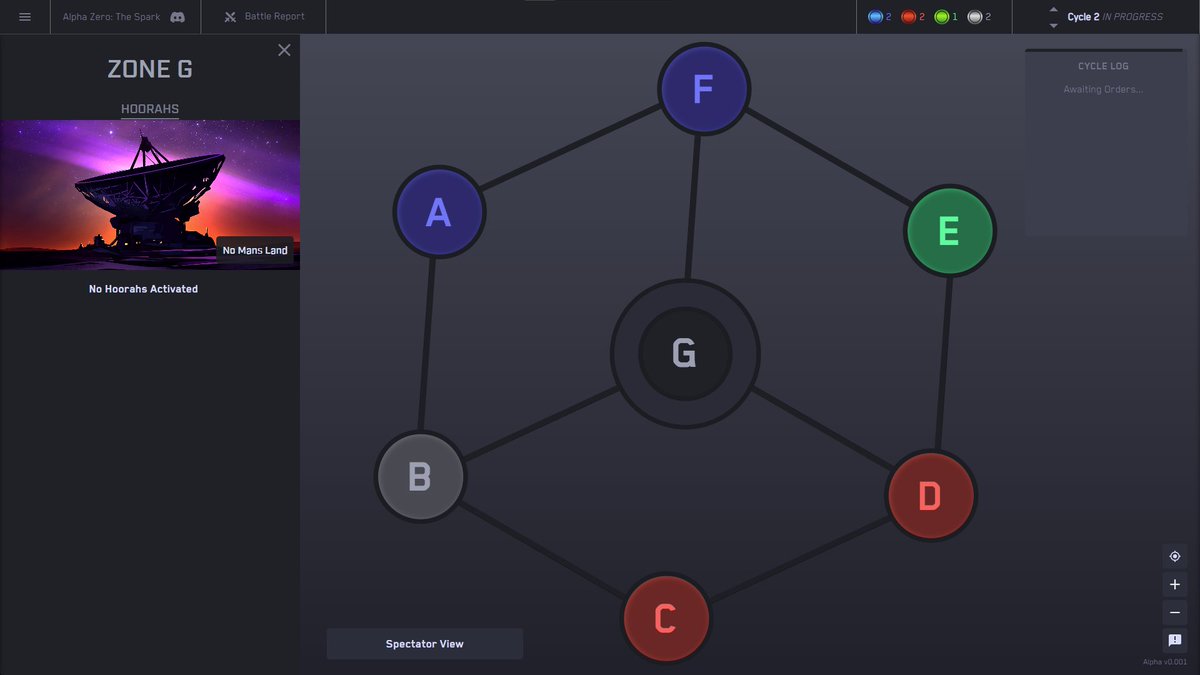This screenshot has width=1200, height=675.
Task: Select the gray team counter icon
Action: tap(974, 17)
